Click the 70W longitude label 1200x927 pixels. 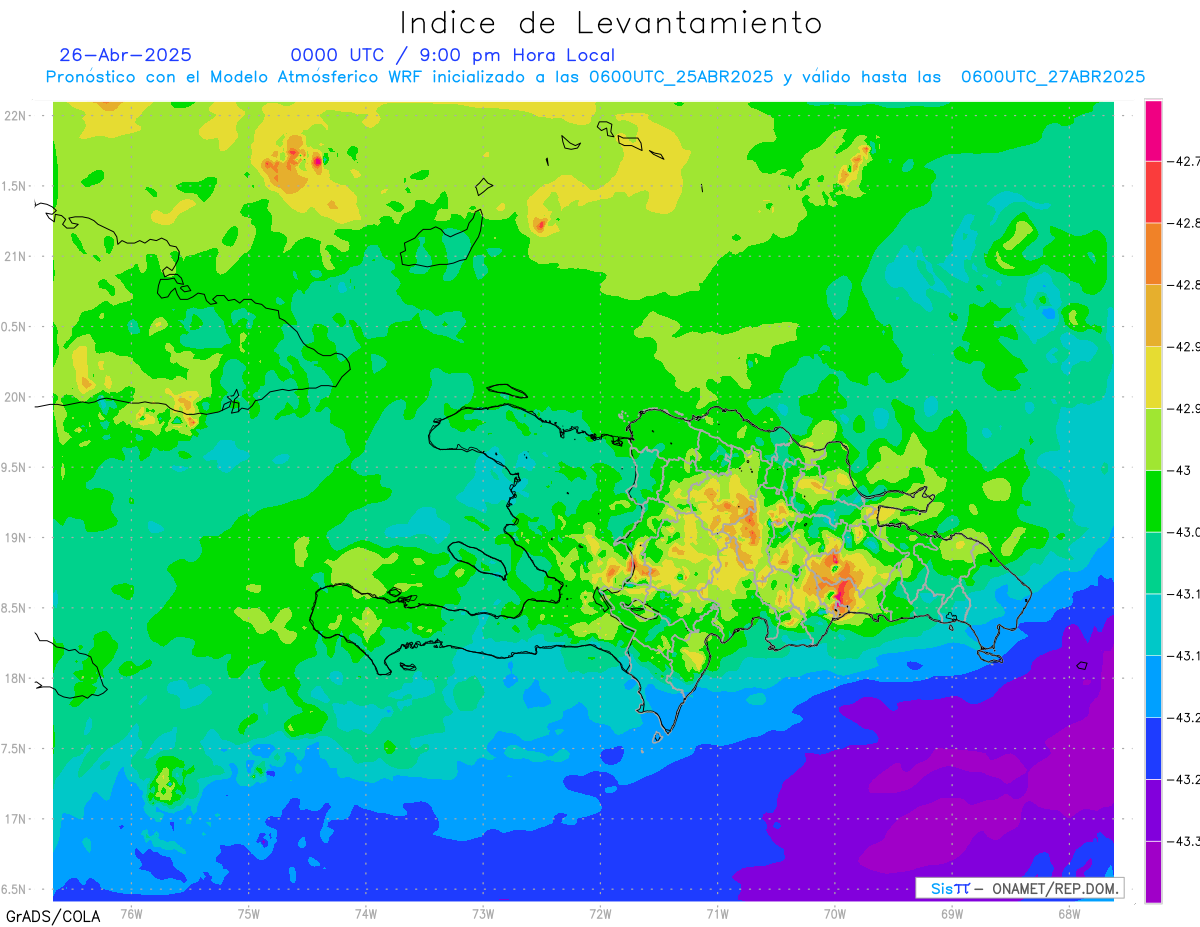click(x=834, y=913)
